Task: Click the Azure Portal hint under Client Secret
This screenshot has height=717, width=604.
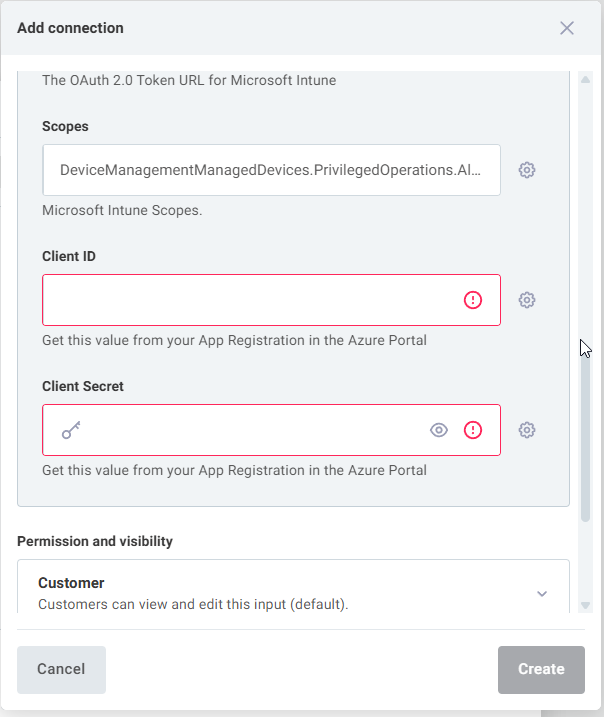Action: (x=235, y=470)
